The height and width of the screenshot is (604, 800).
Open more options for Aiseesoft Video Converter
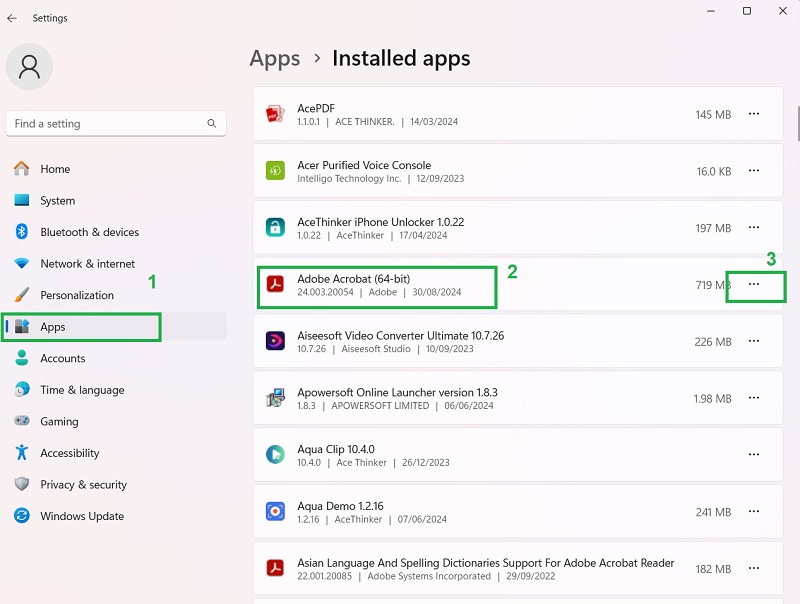tap(754, 341)
